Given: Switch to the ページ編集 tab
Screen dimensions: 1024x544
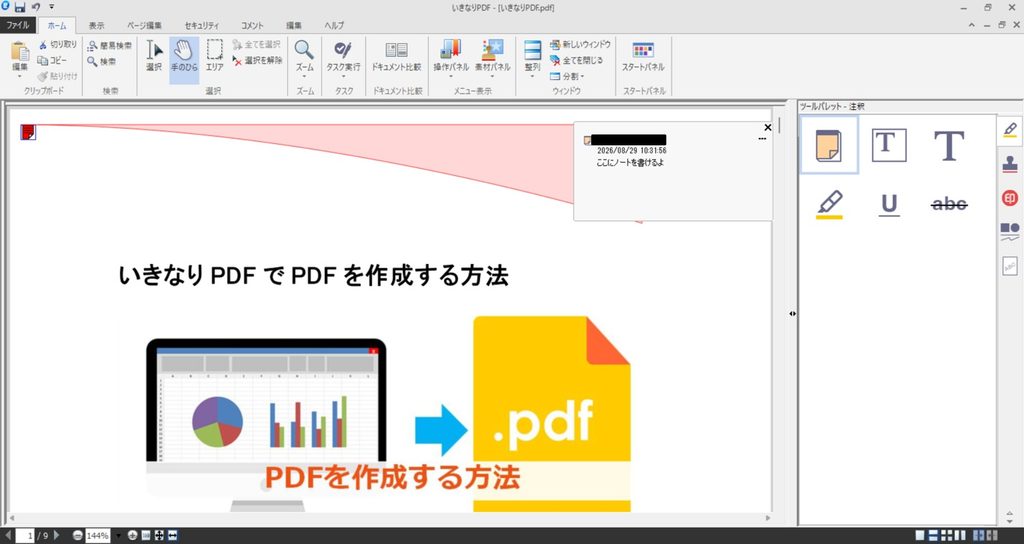Looking at the screenshot, I should click(144, 25).
